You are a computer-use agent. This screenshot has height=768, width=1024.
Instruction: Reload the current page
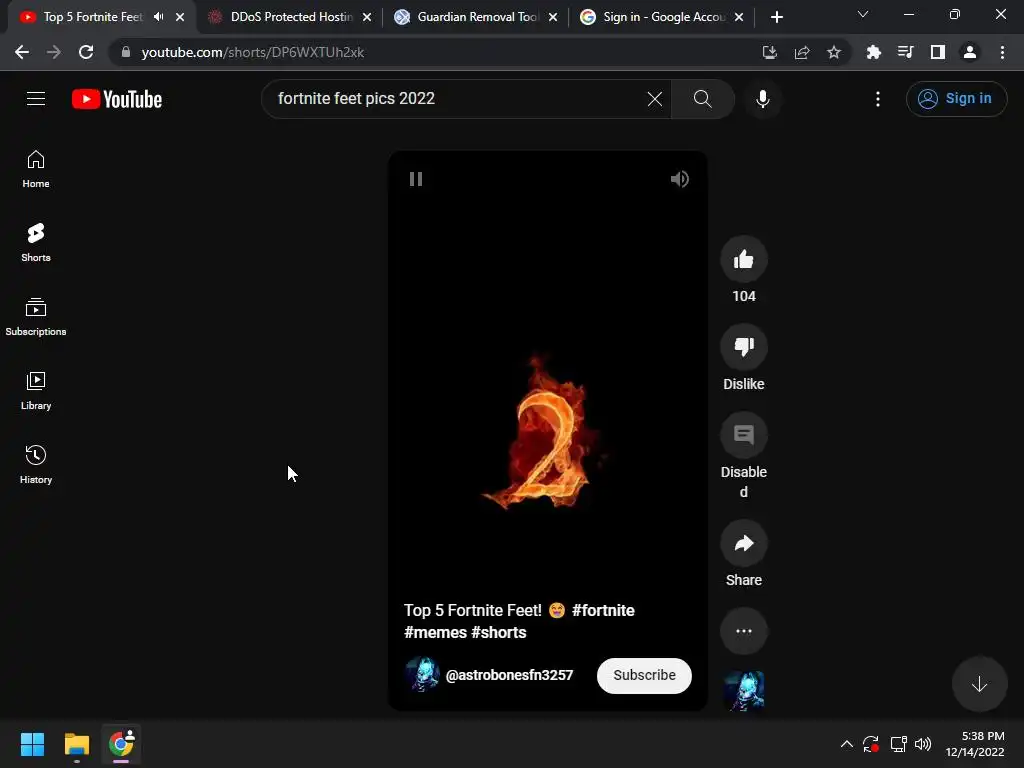click(x=86, y=52)
